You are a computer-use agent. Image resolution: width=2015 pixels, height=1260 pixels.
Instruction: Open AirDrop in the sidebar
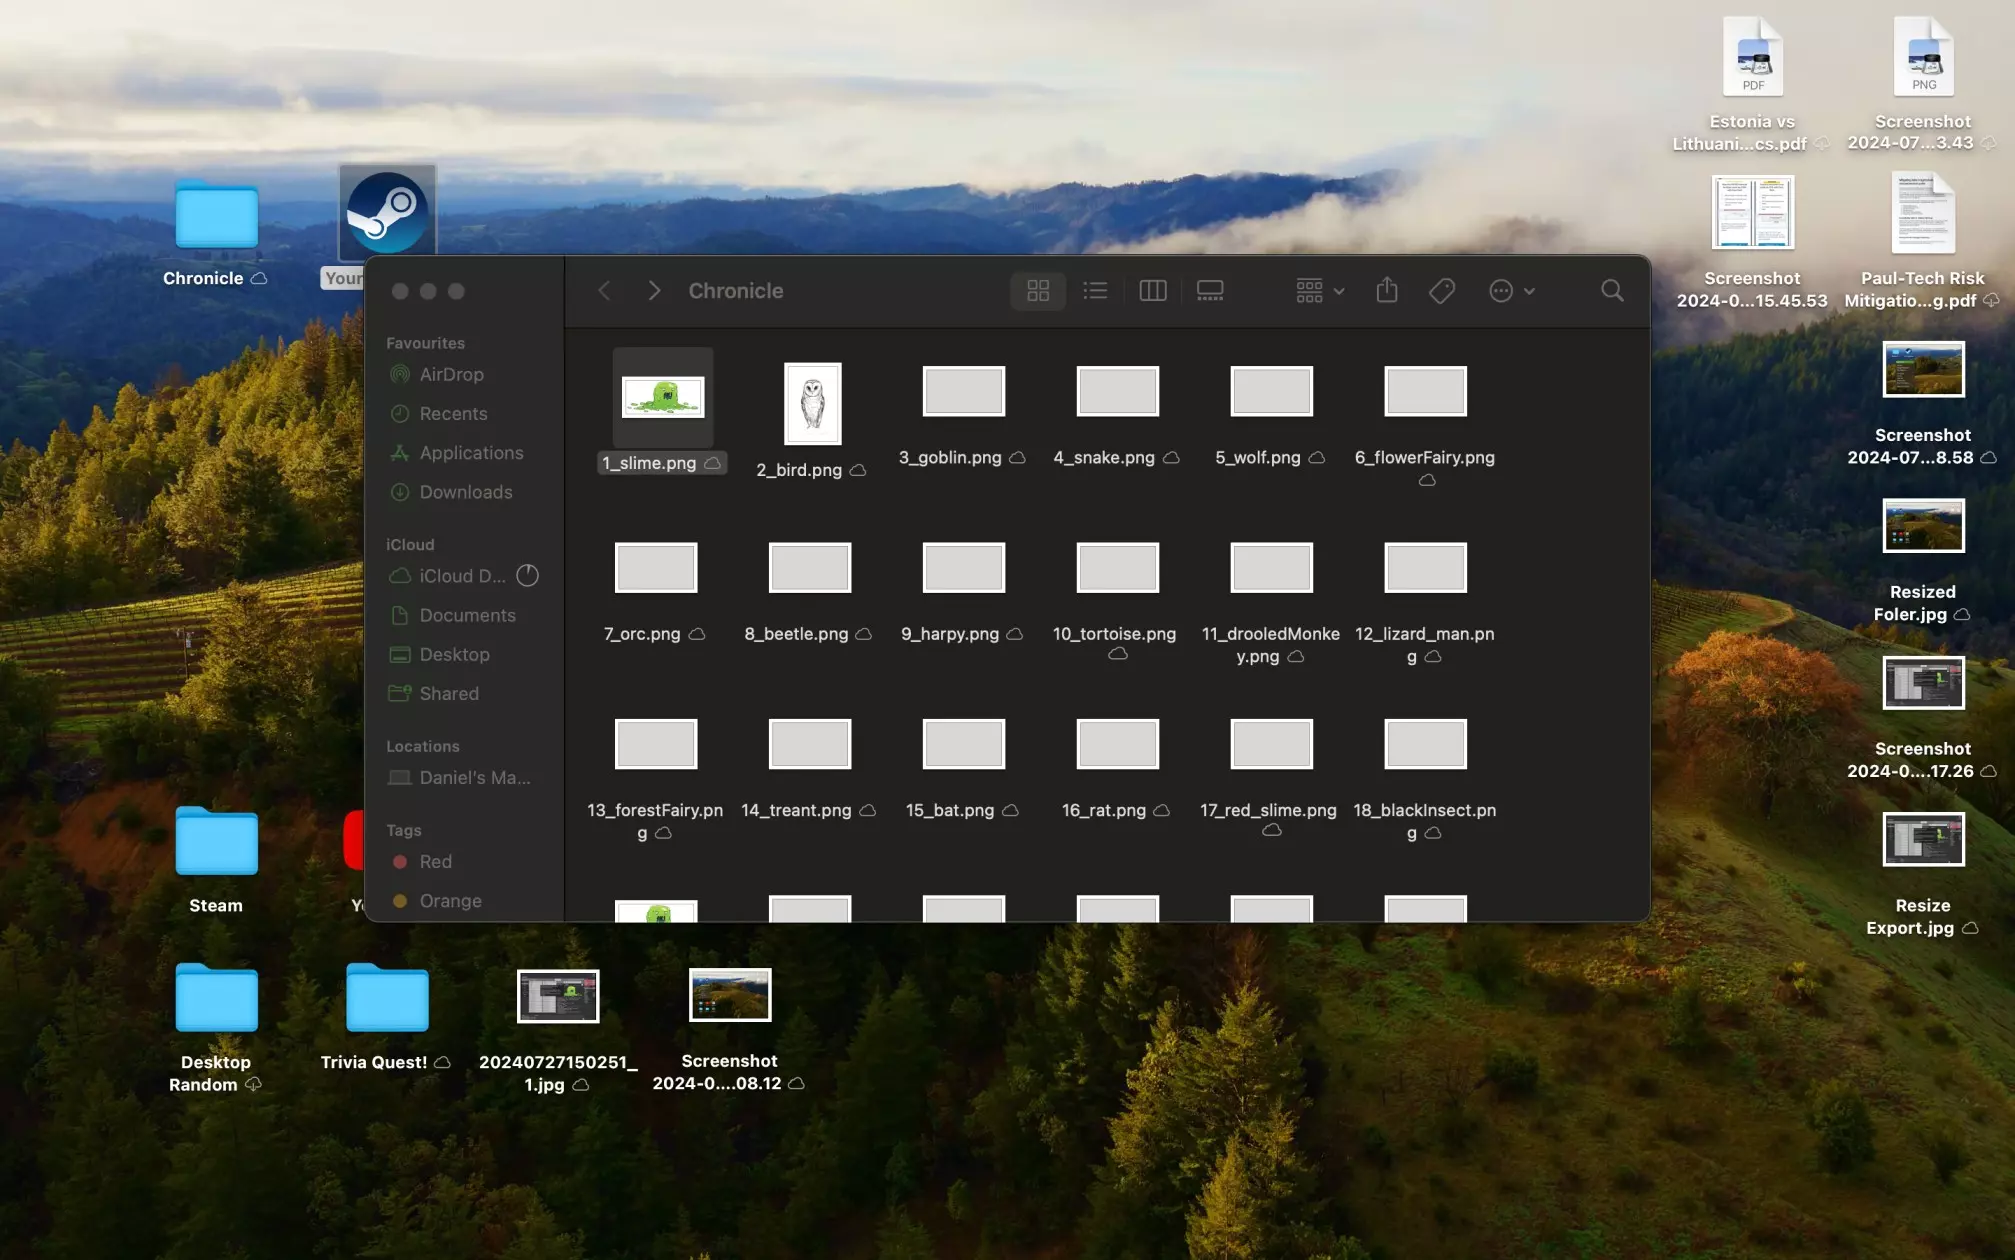(x=451, y=374)
